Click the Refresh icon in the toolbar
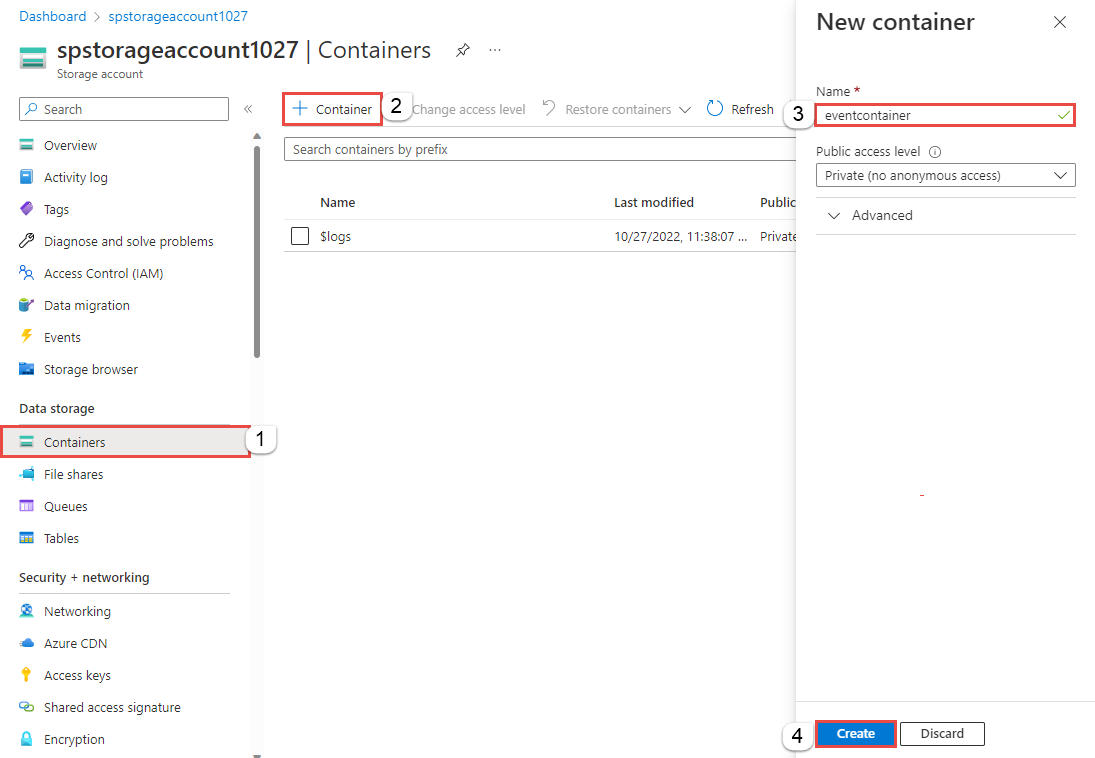 coord(715,109)
